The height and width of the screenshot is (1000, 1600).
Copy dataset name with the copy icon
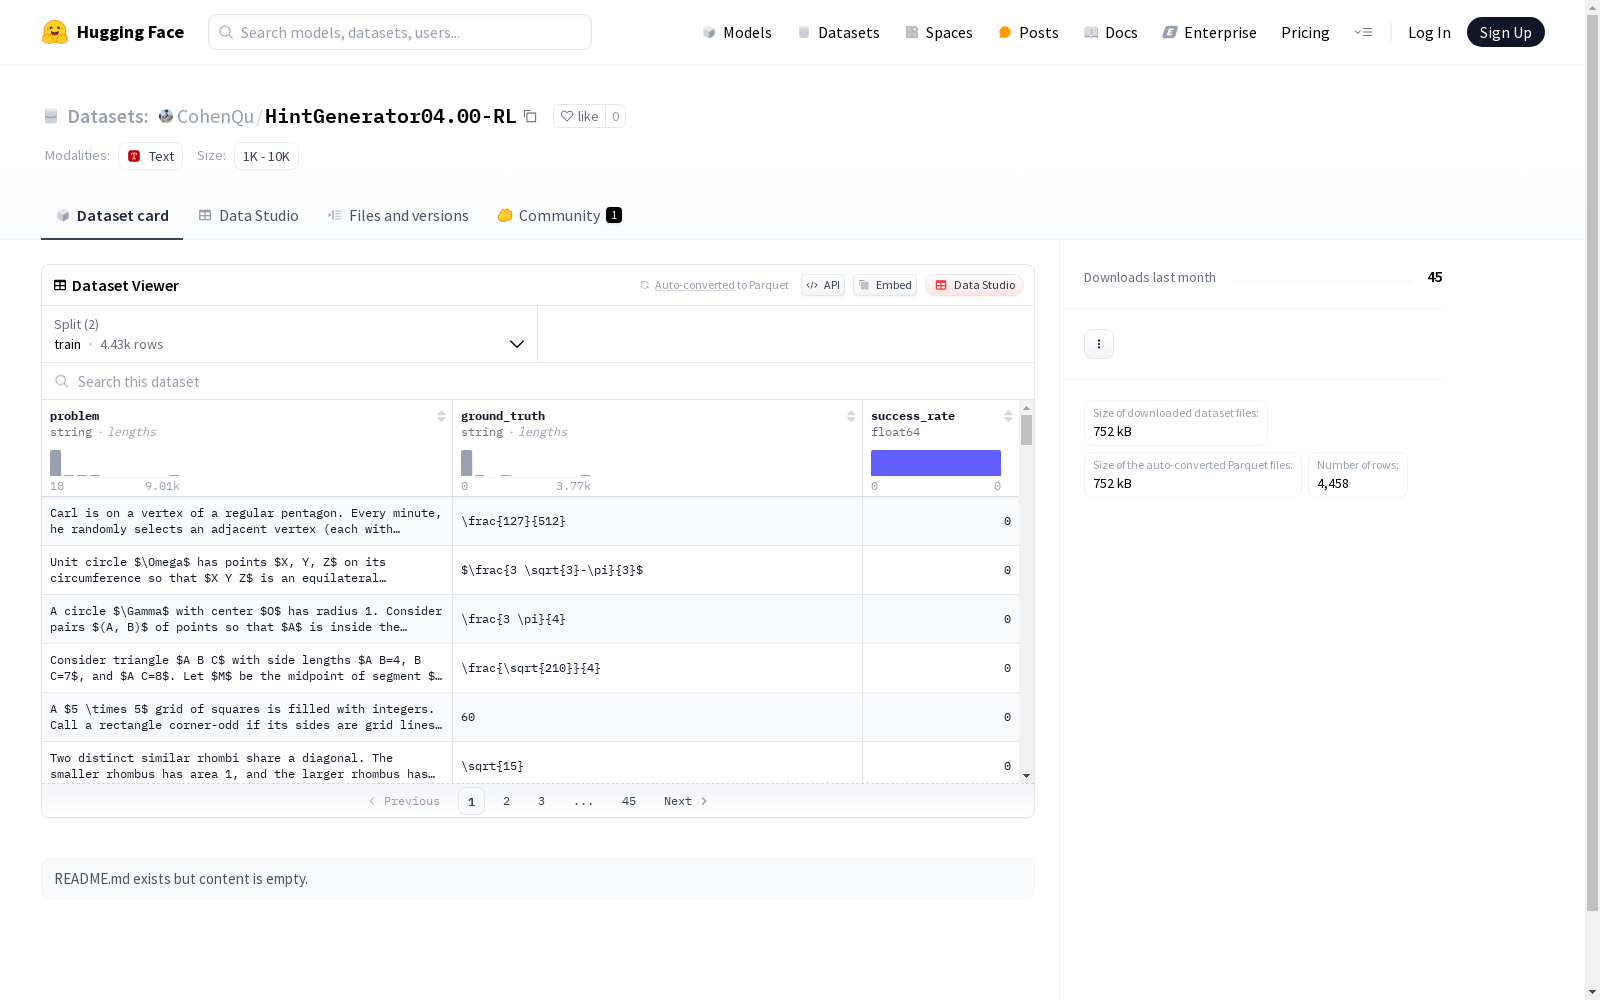tap(530, 116)
